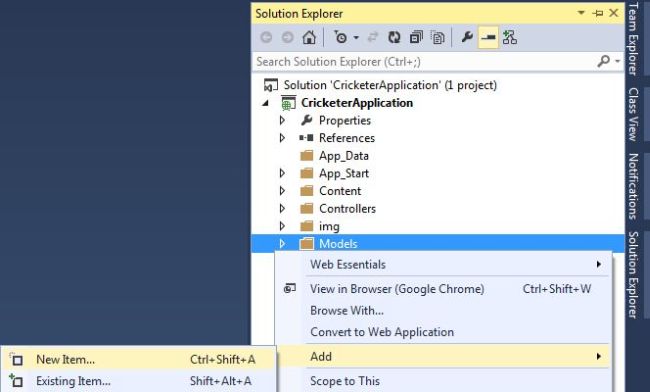Click the Collapse All icon

click(416, 37)
